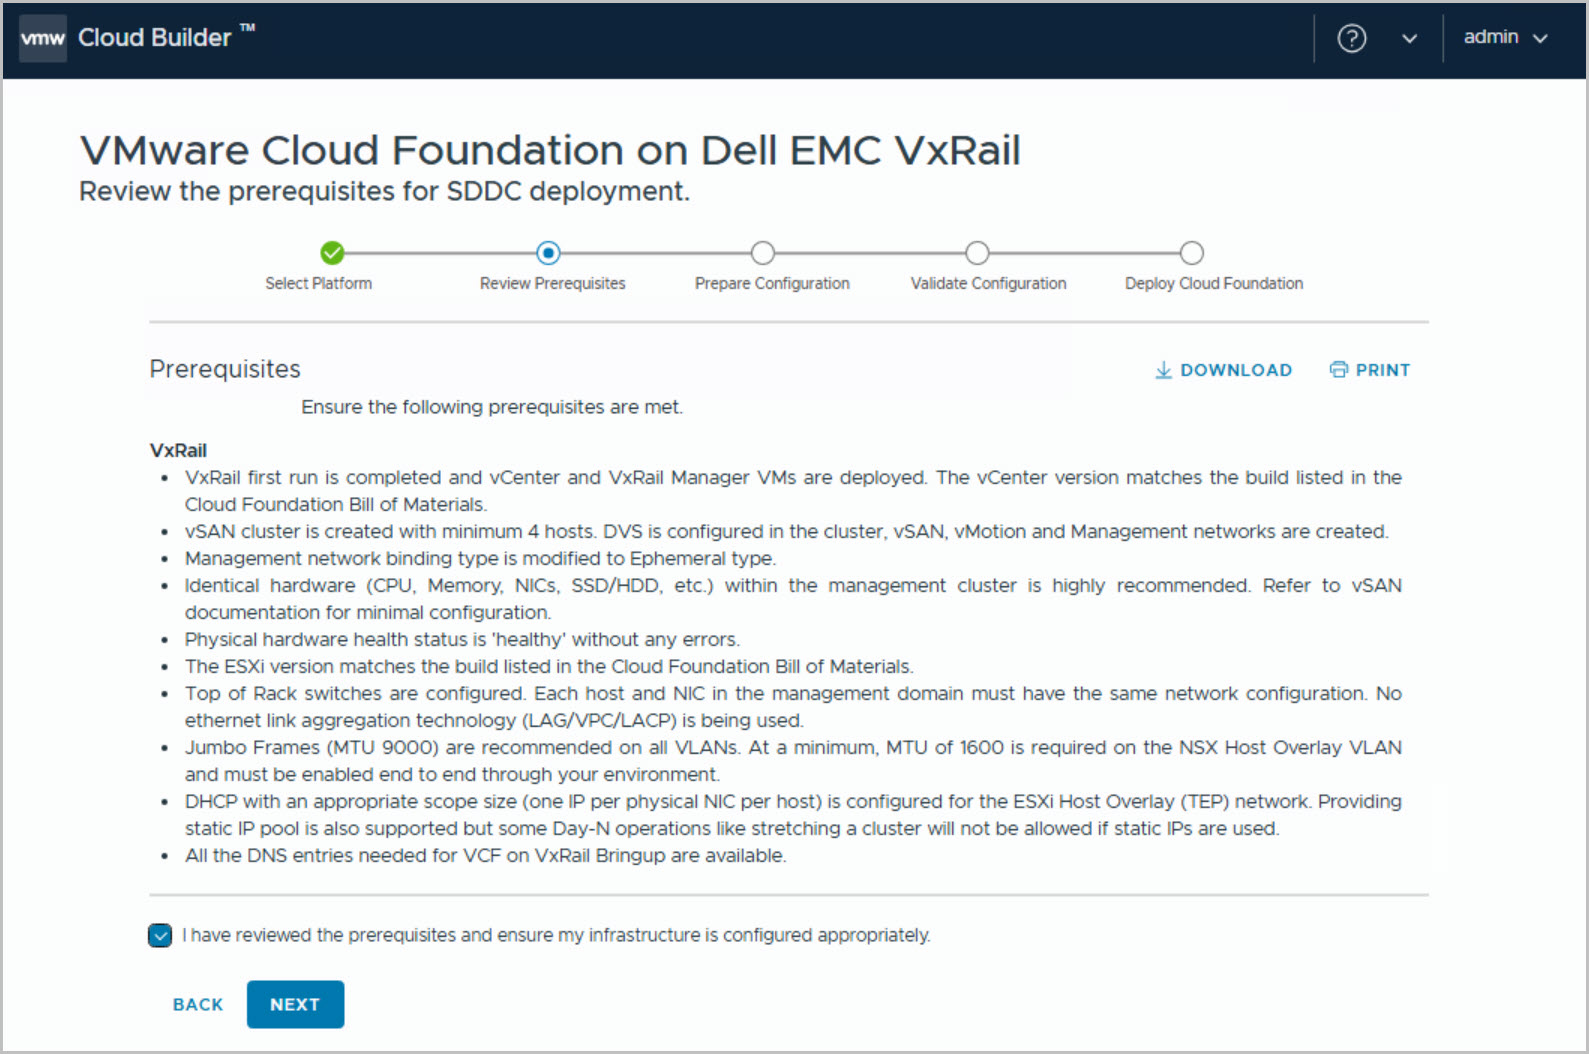Click the PRINT link text

point(1382,370)
